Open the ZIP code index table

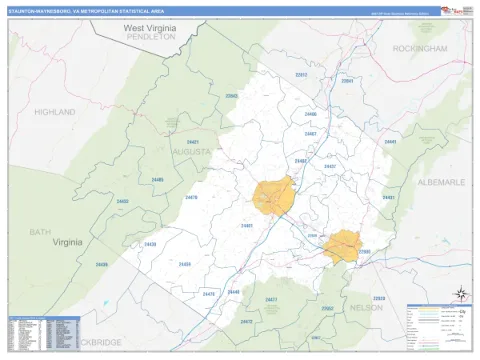point(44,333)
